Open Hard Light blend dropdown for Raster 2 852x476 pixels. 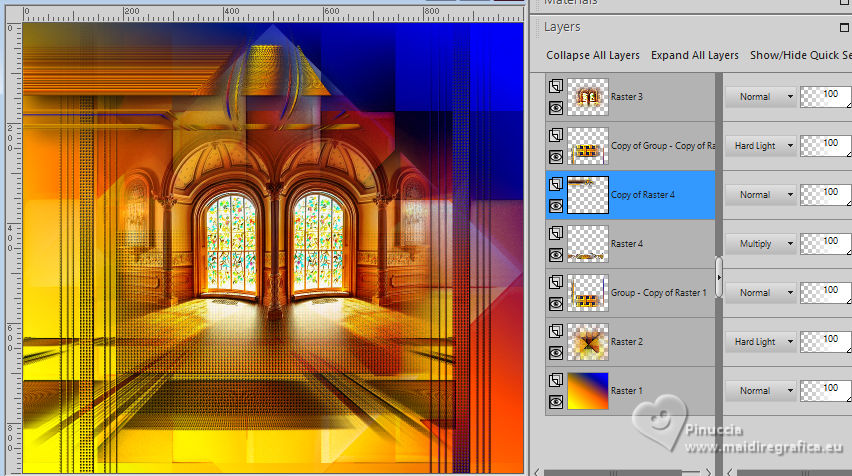[760, 342]
